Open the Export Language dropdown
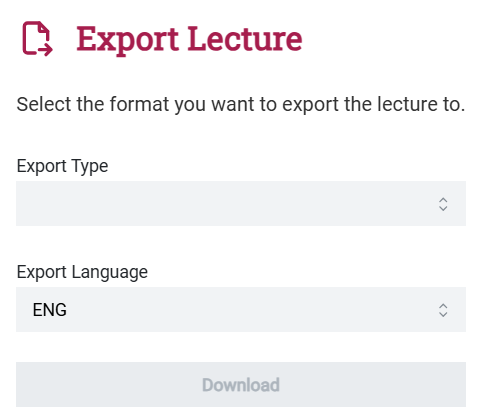The image size is (485, 420). click(241, 310)
